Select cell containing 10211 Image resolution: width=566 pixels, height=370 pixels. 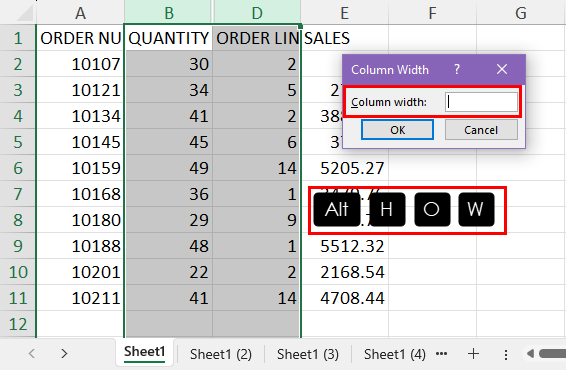pos(80,298)
